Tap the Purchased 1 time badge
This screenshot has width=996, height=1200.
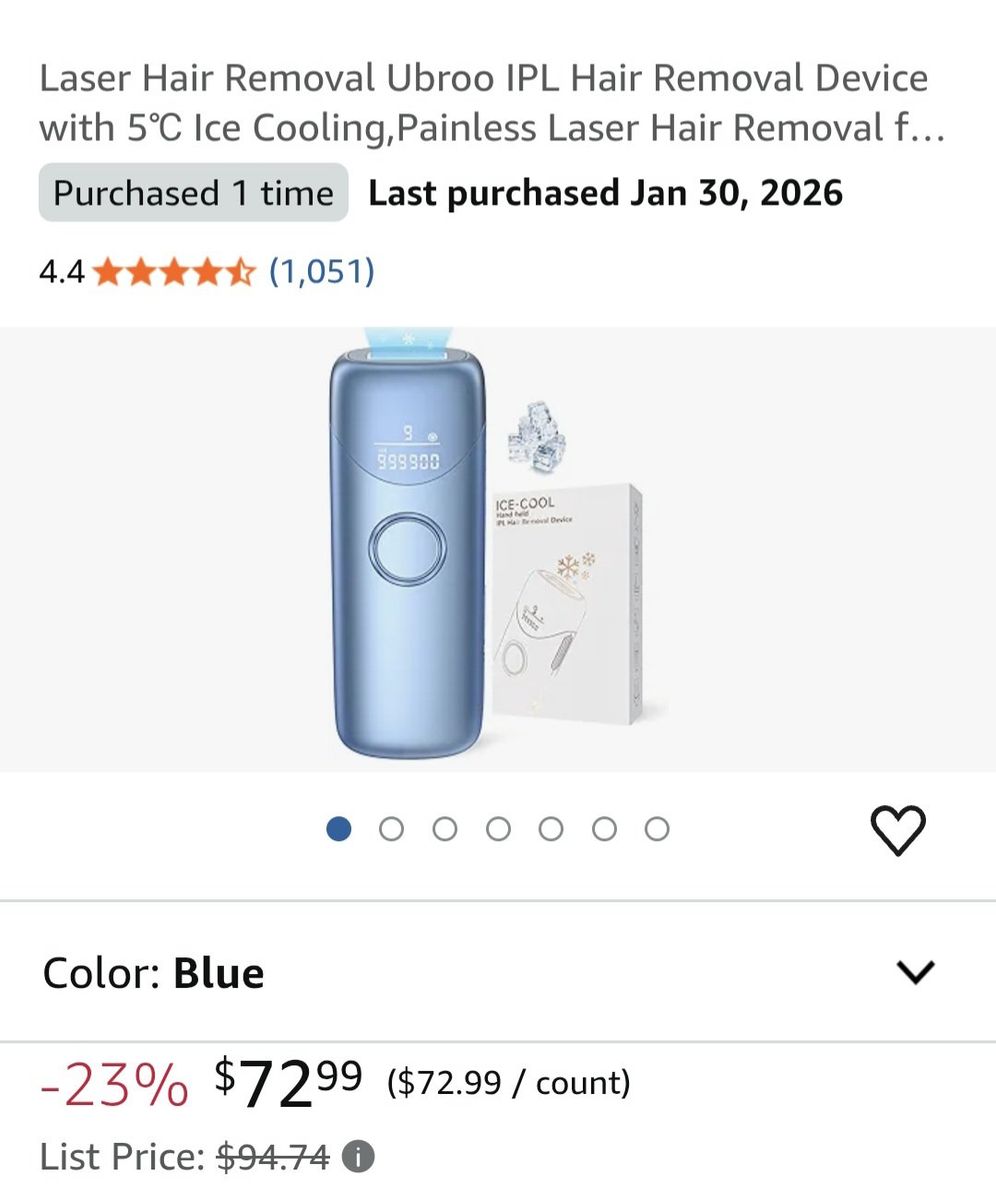pyautogui.click(x=193, y=193)
